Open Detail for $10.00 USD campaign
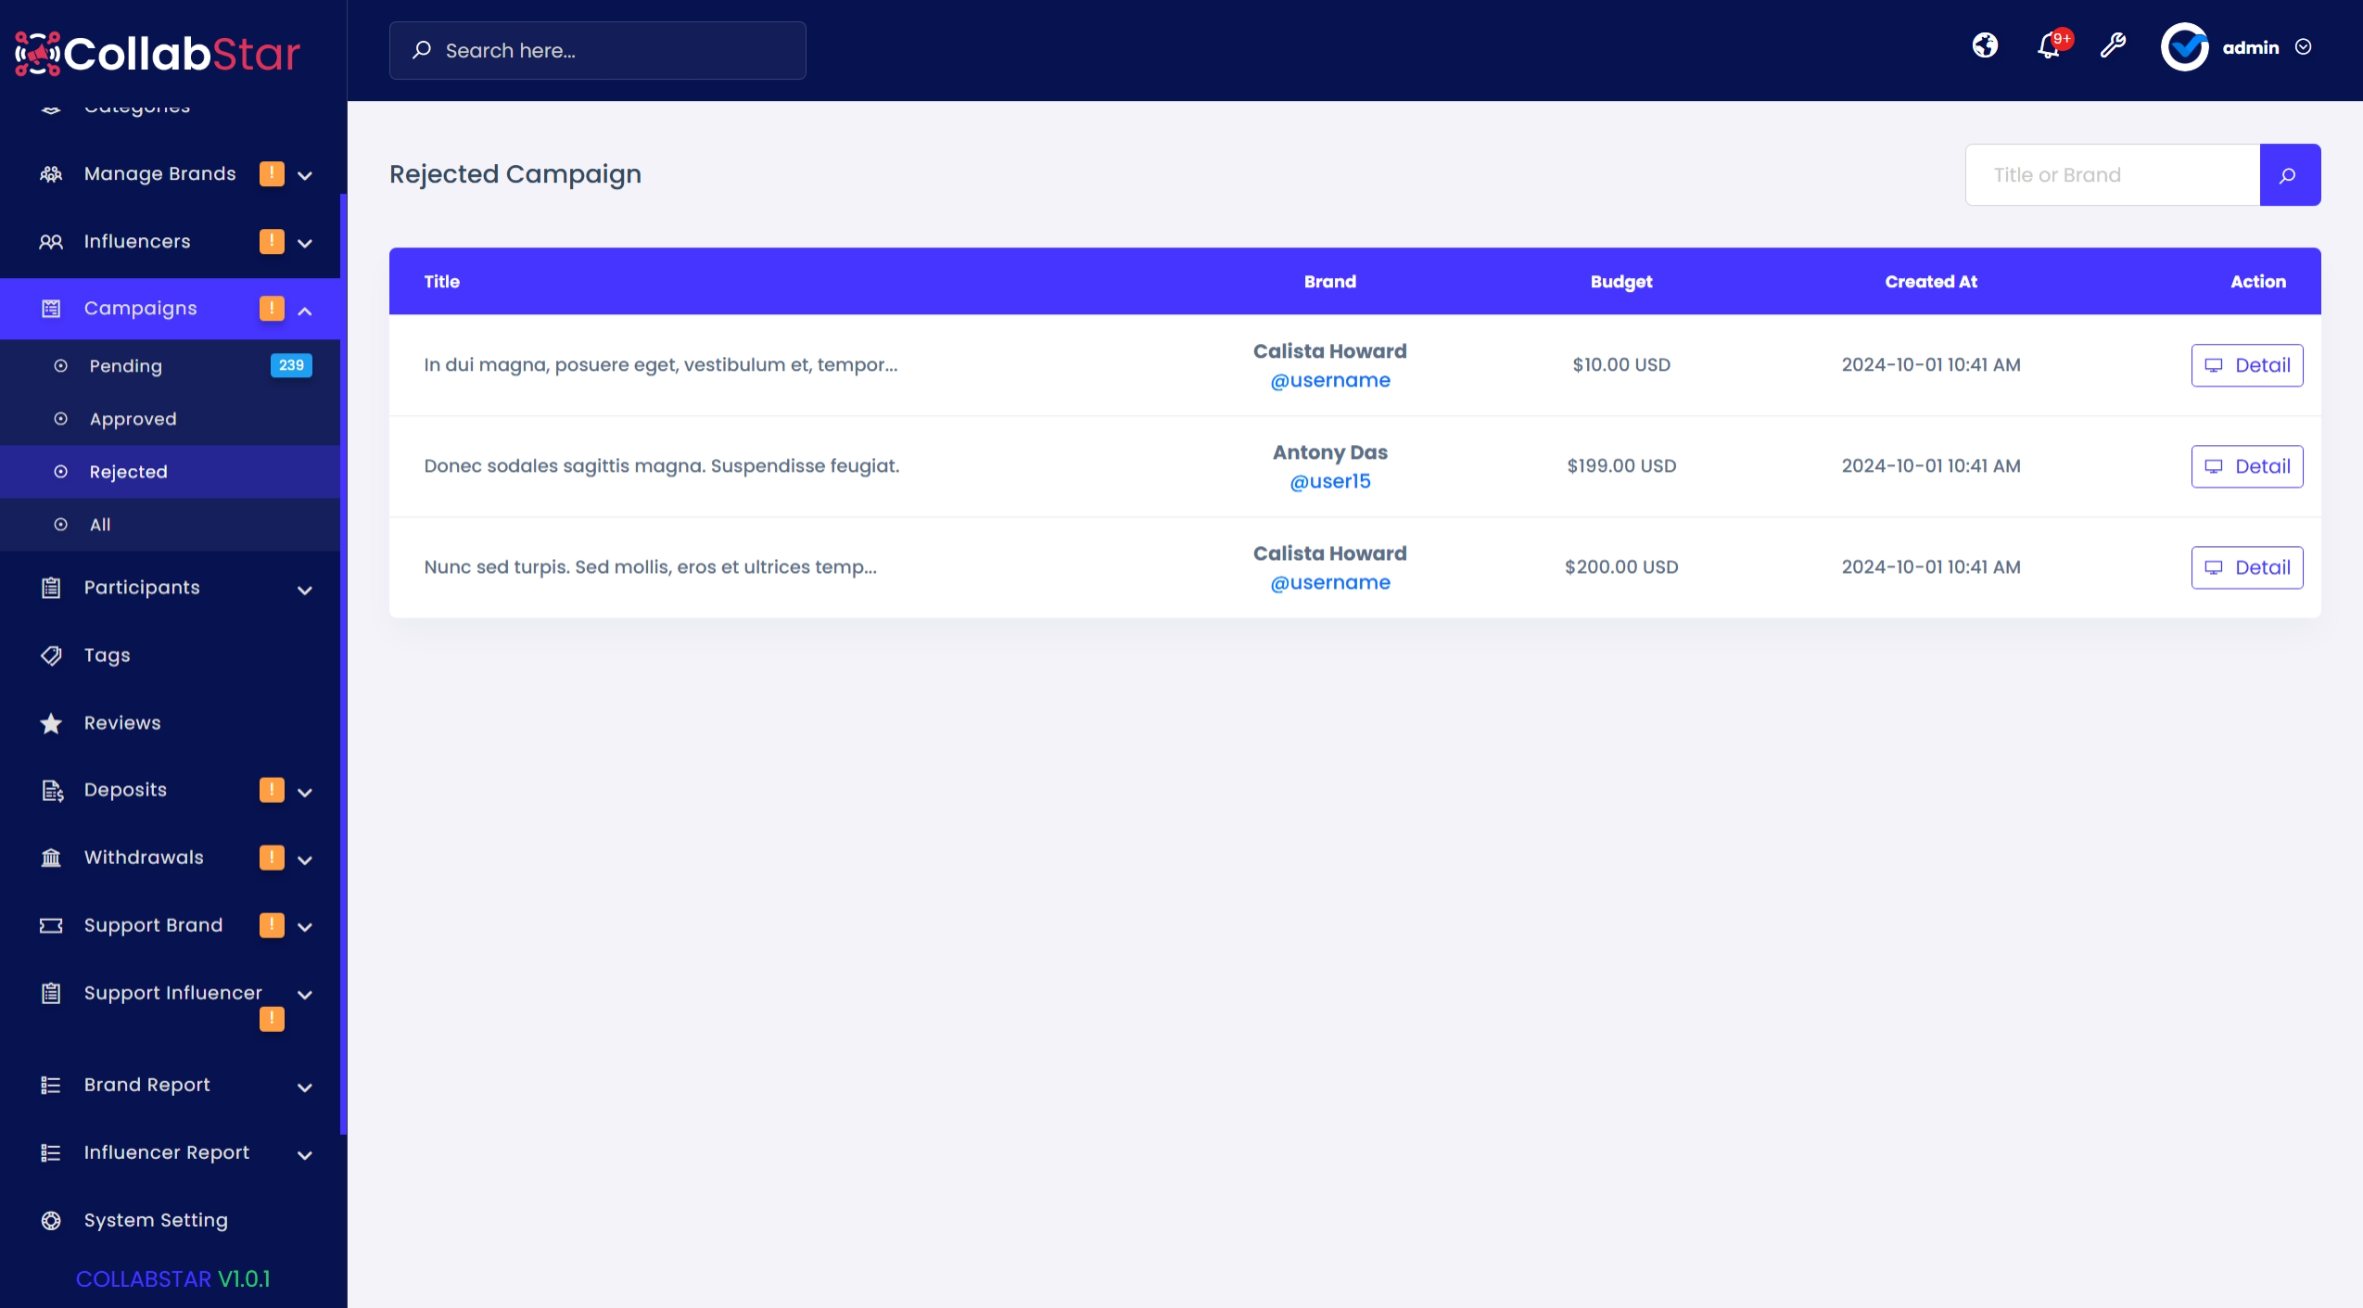Viewport: 2363px width, 1308px height. coord(2247,365)
